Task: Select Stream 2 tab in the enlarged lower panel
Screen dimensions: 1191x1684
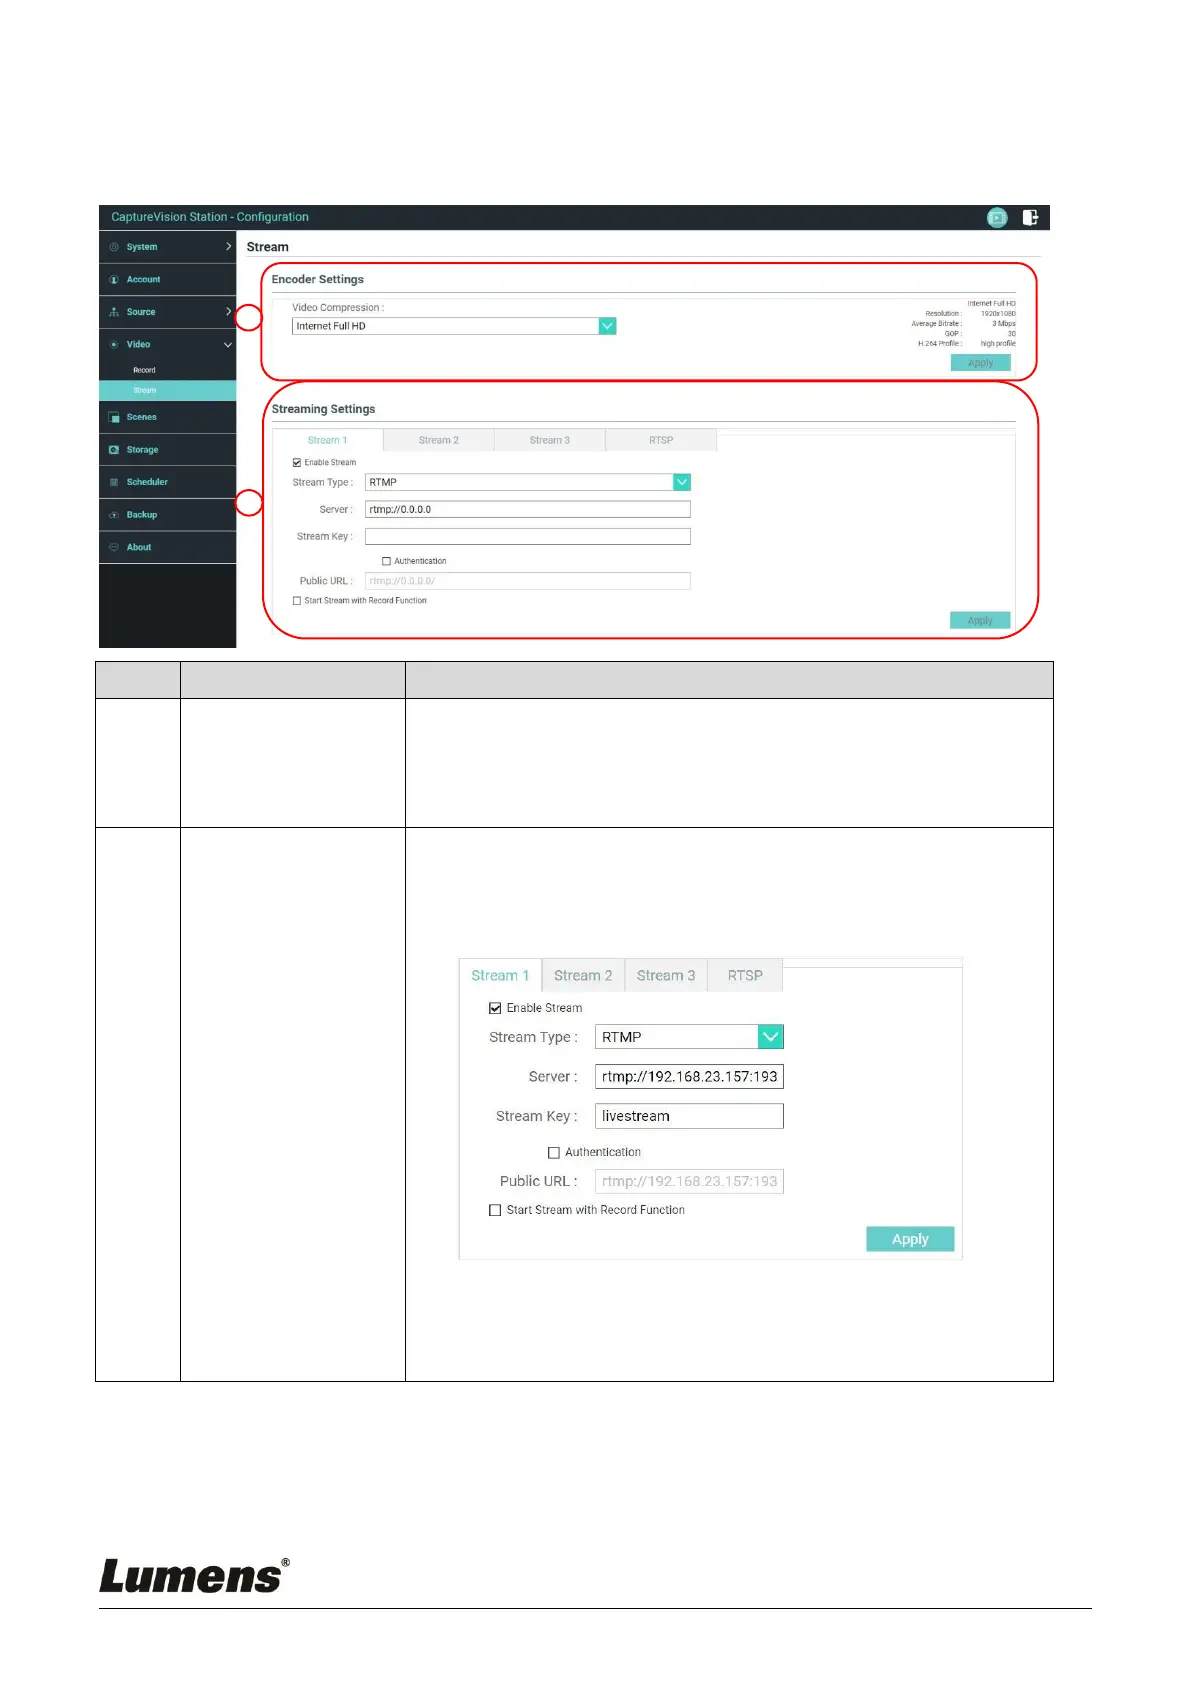Action: [583, 976]
